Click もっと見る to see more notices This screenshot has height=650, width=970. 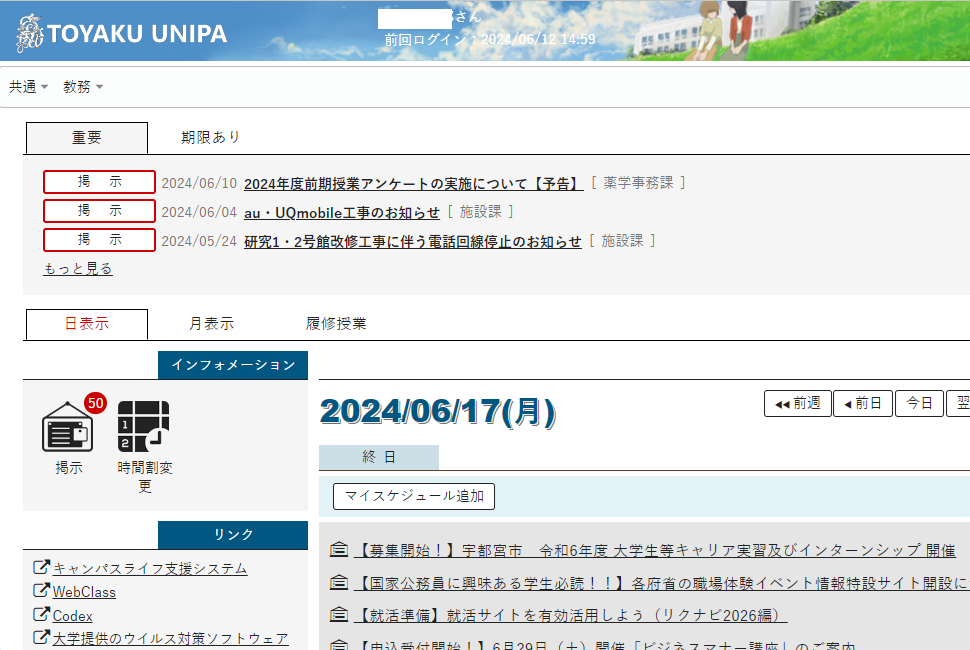(x=78, y=268)
